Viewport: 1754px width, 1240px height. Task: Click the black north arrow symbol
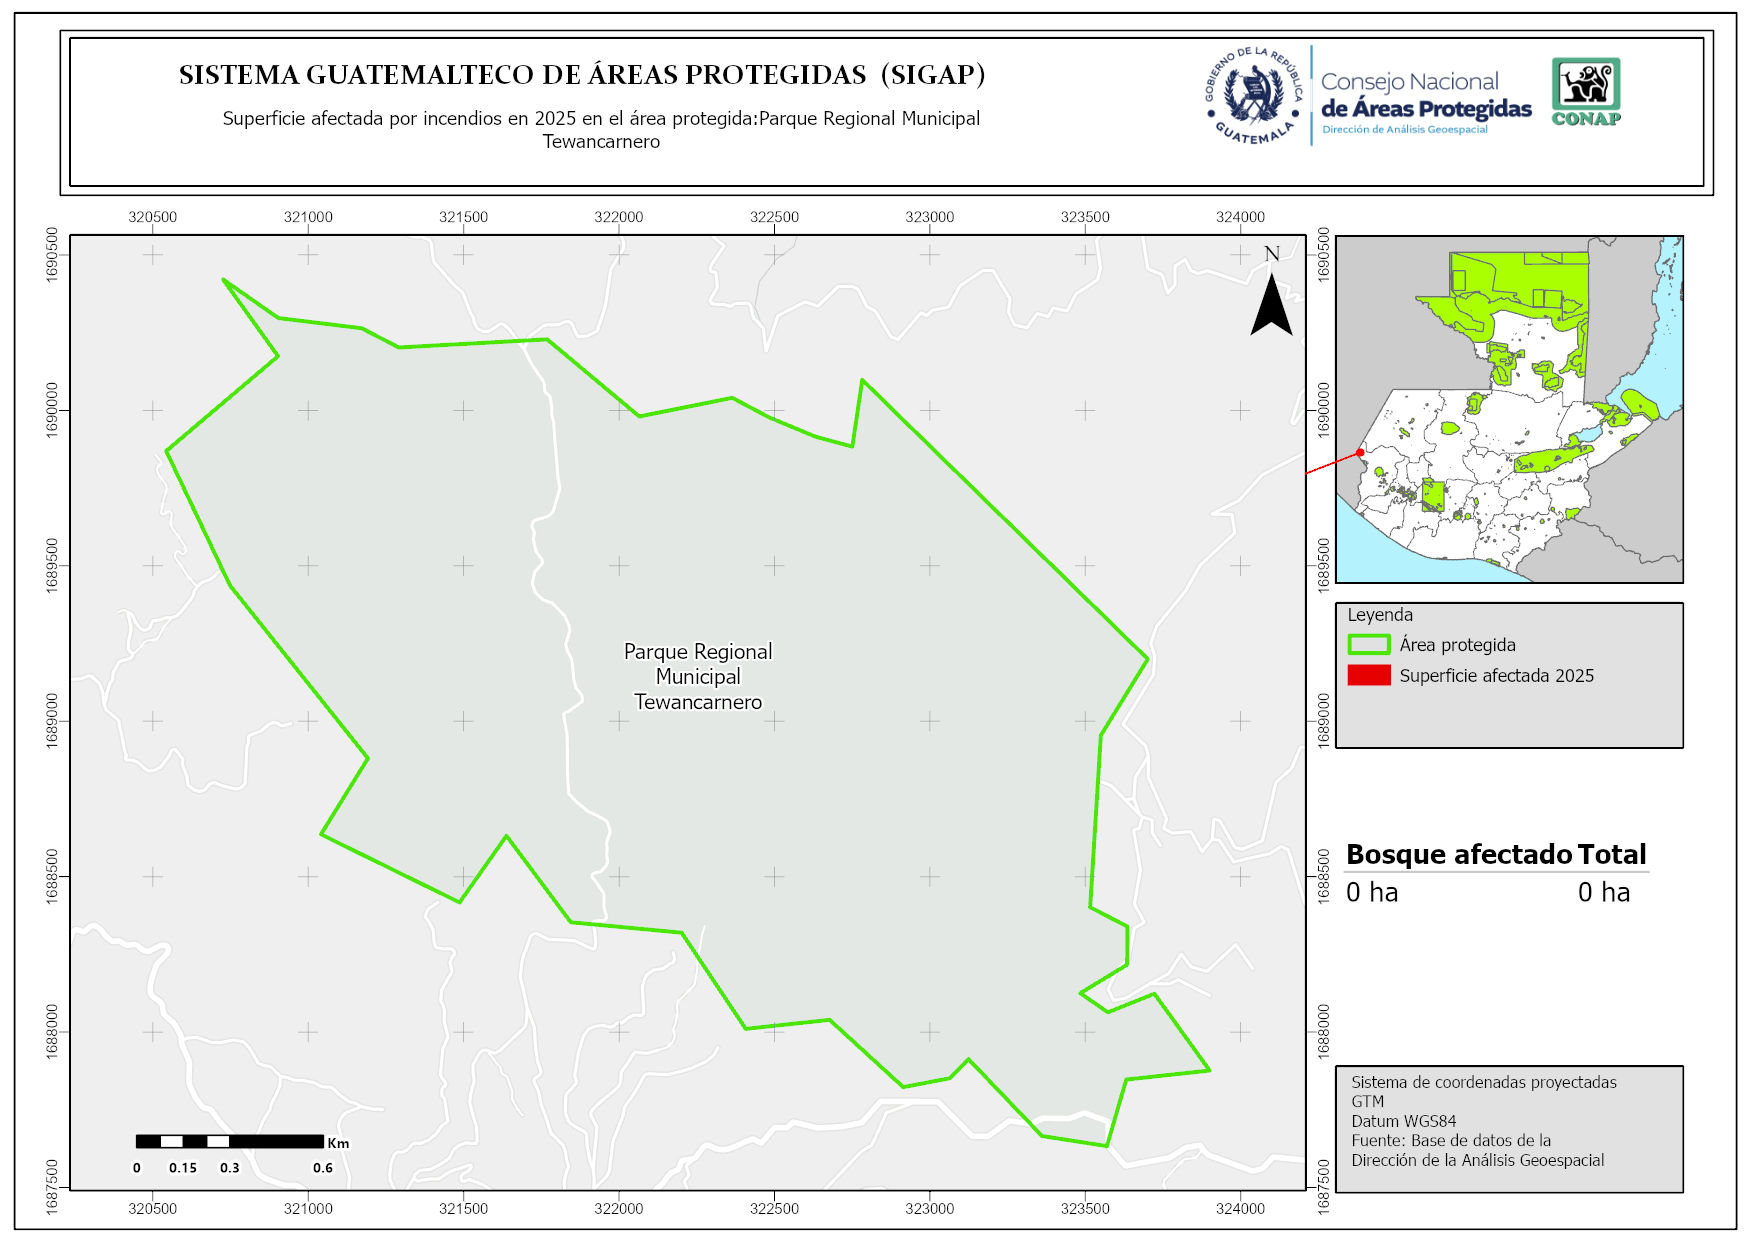tap(1271, 306)
